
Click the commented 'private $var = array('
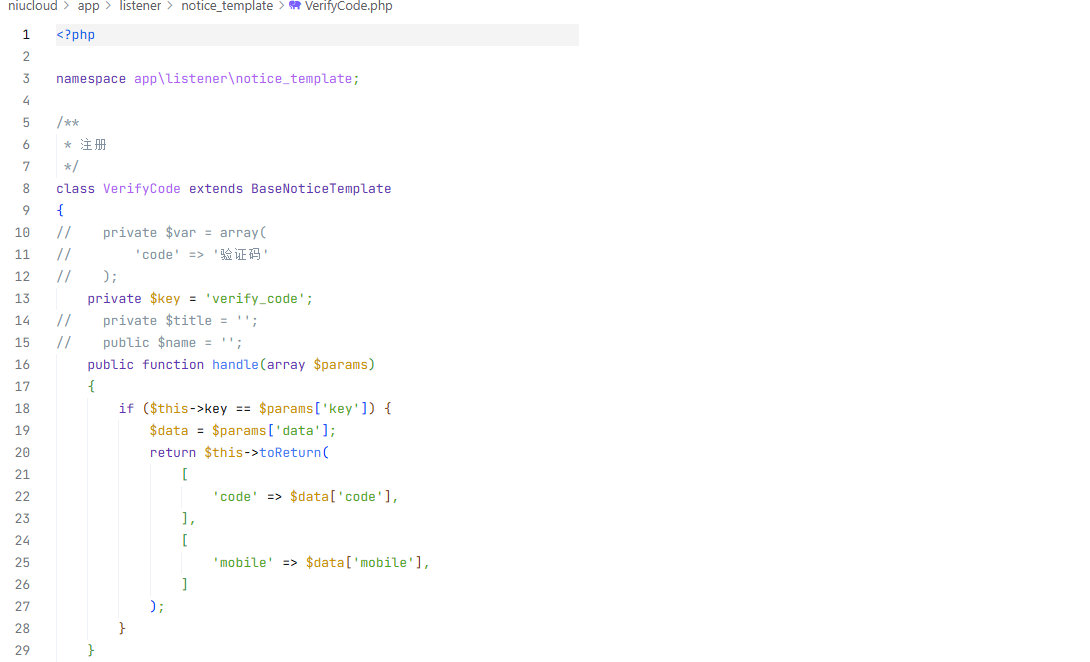click(184, 232)
